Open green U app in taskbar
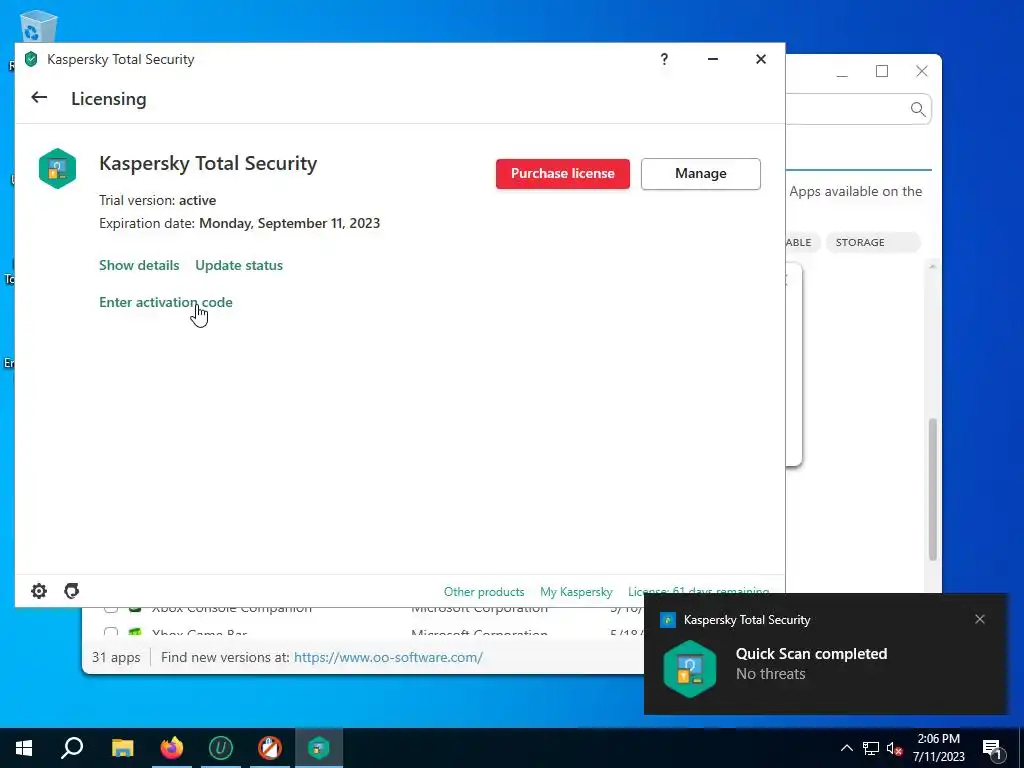This screenshot has height=768, width=1024. point(221,748)
